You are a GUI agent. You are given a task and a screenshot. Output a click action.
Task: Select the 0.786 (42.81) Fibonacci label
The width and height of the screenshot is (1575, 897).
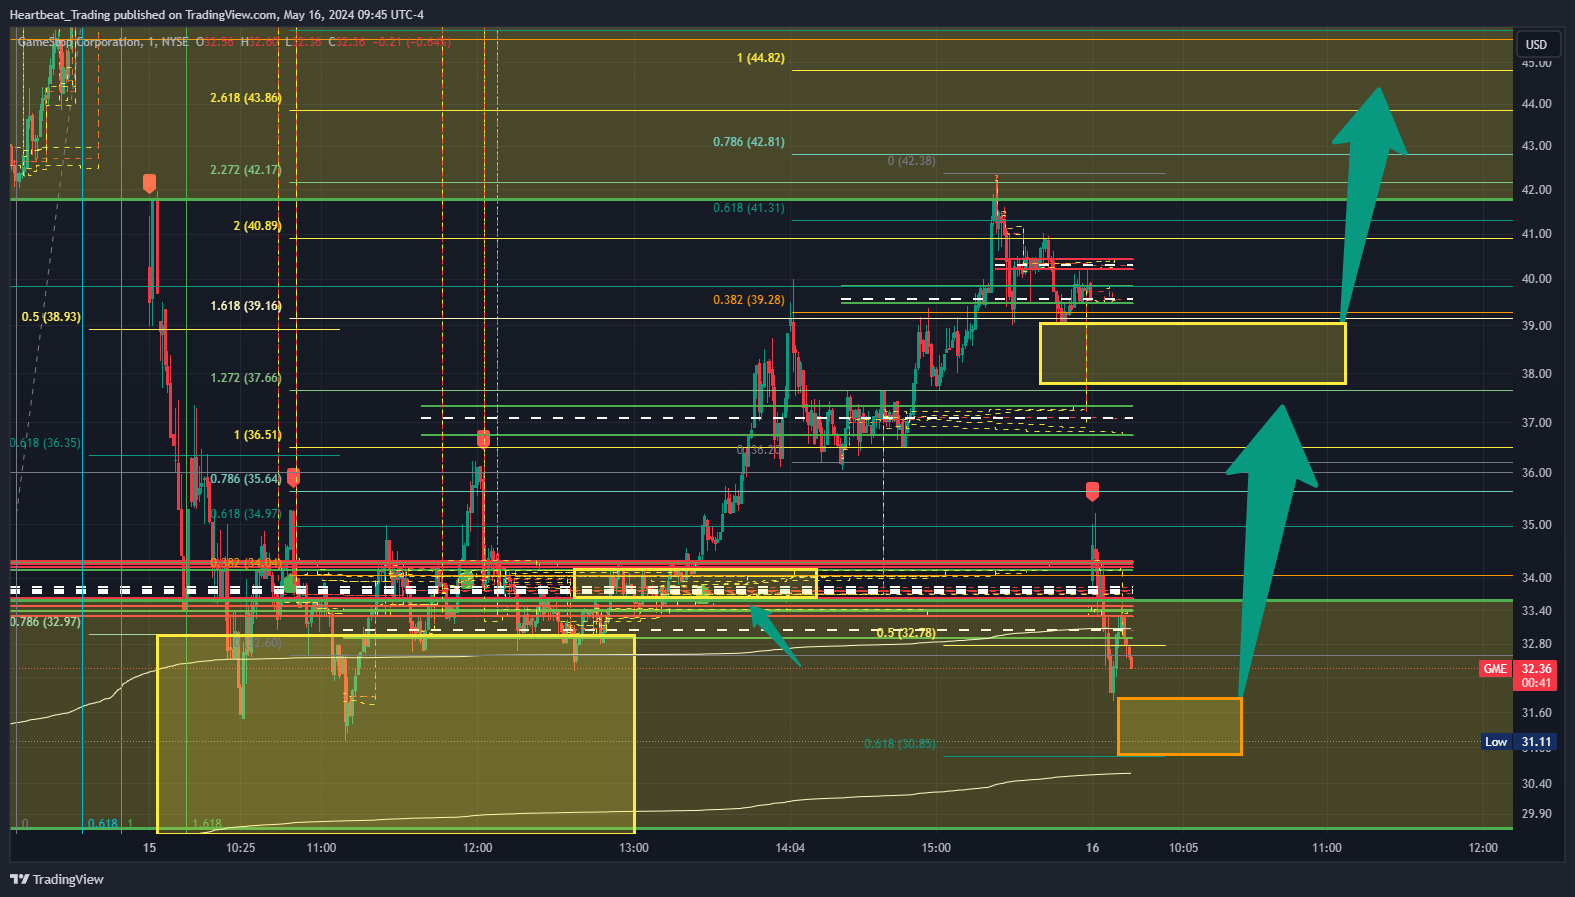tap(749, 142)
